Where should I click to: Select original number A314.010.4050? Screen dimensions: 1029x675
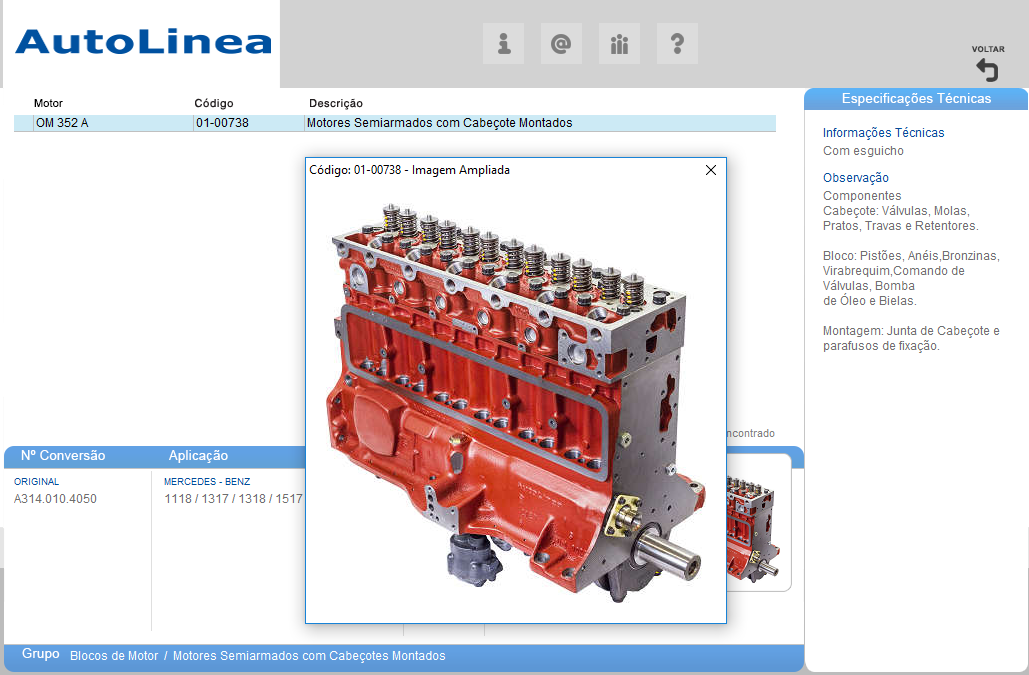(x=55, y=499)
